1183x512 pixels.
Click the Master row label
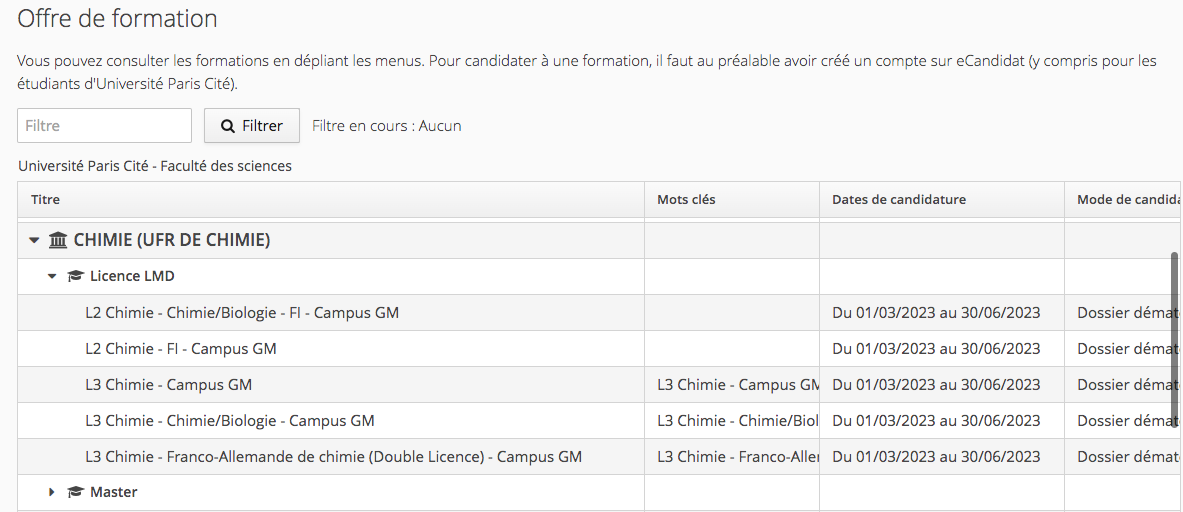click(x=114, y=492)
